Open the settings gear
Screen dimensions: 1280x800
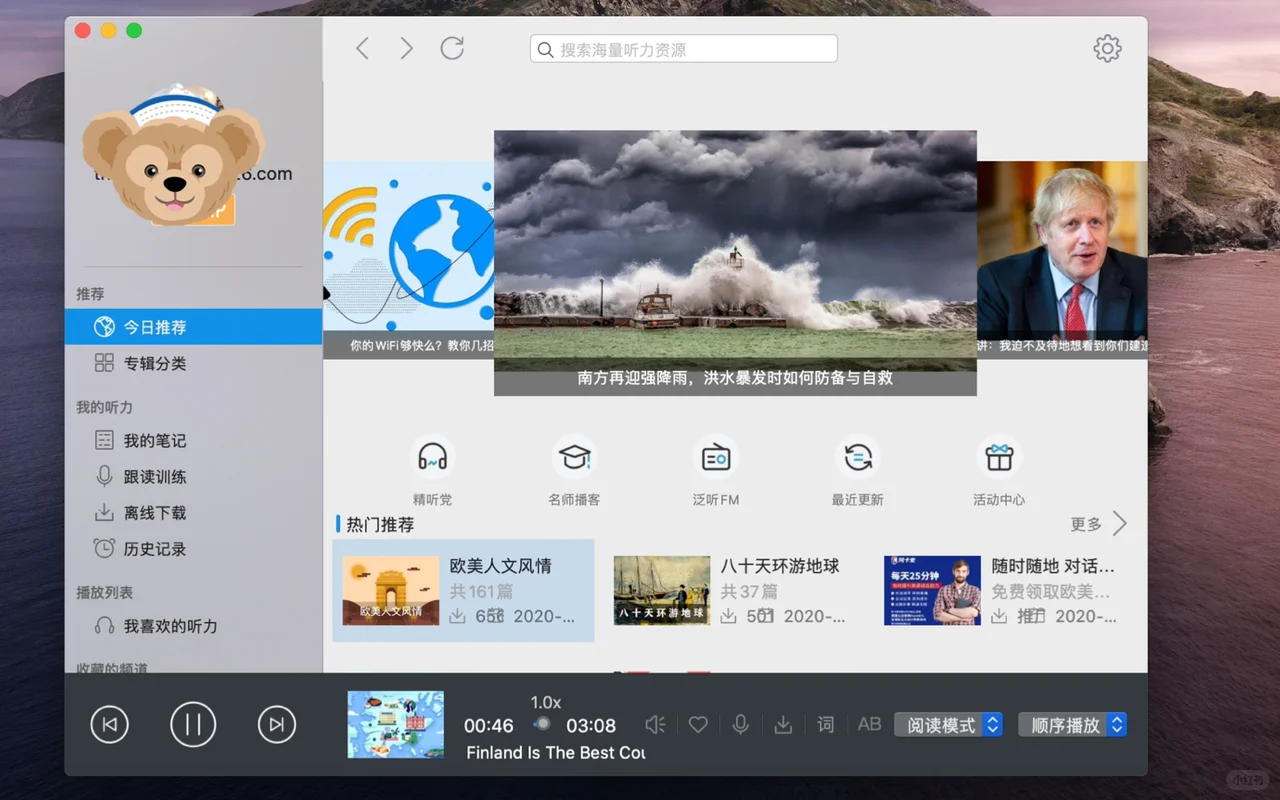point(1107,48)
